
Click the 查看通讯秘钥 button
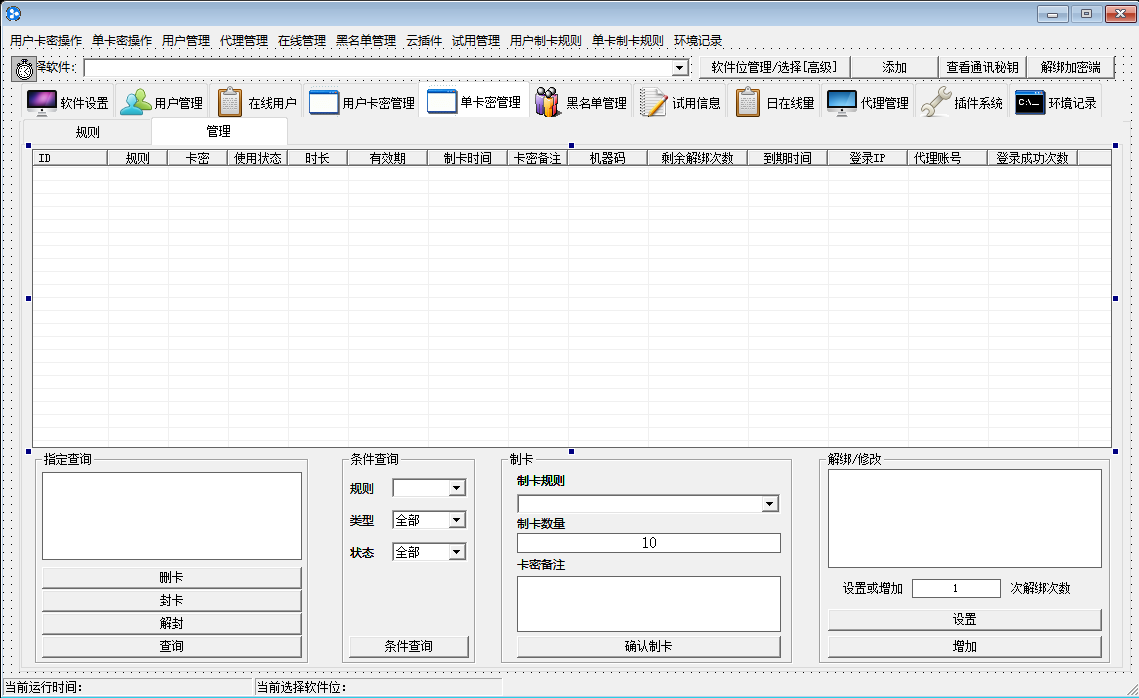983,67
